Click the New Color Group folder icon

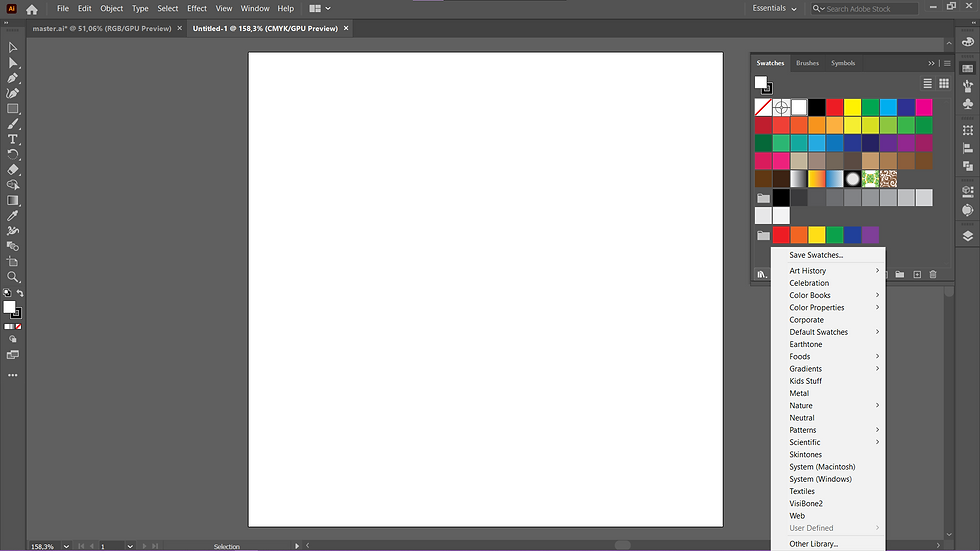tap(900, 274)
